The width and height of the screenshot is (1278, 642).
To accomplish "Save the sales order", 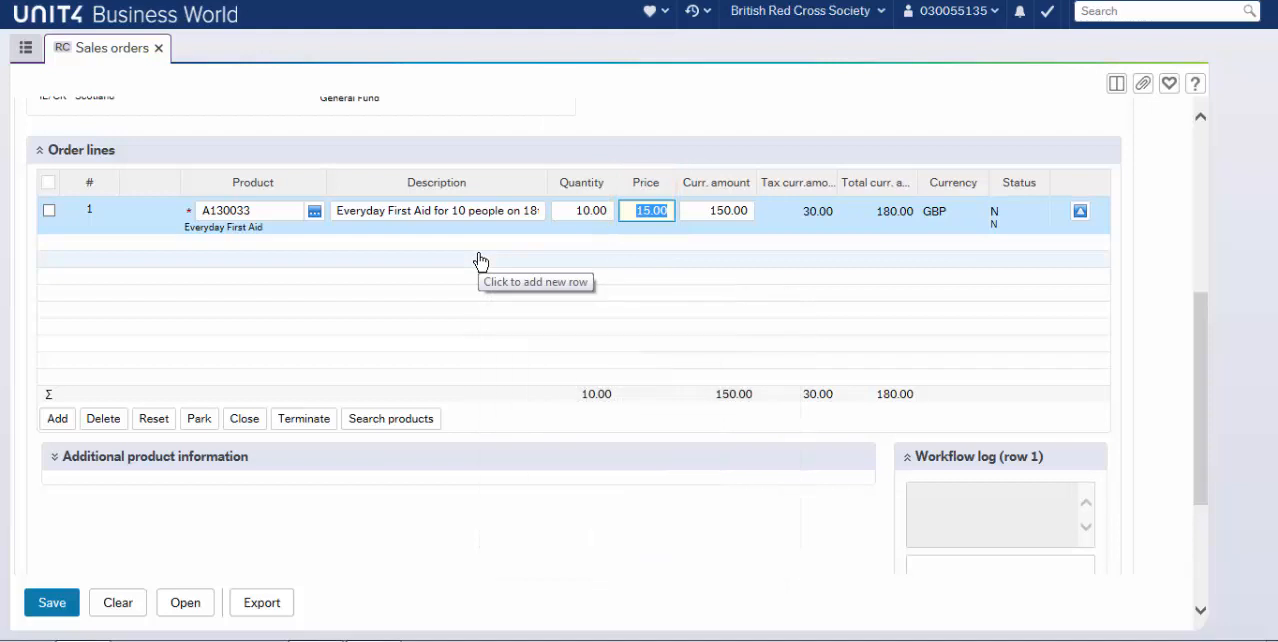I will [52, 603].
